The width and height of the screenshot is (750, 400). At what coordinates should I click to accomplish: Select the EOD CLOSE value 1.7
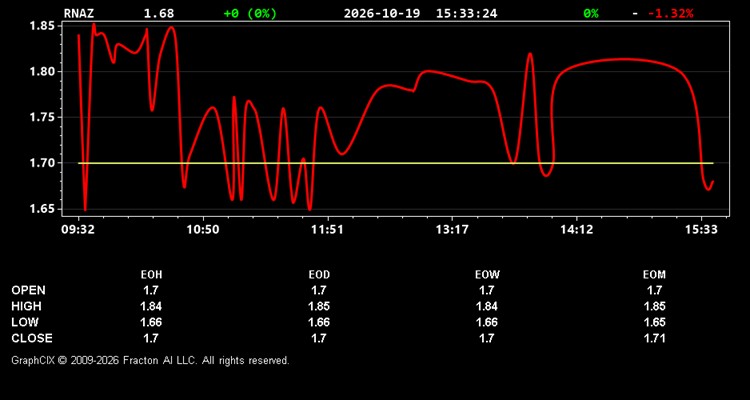tap(318, 338)
